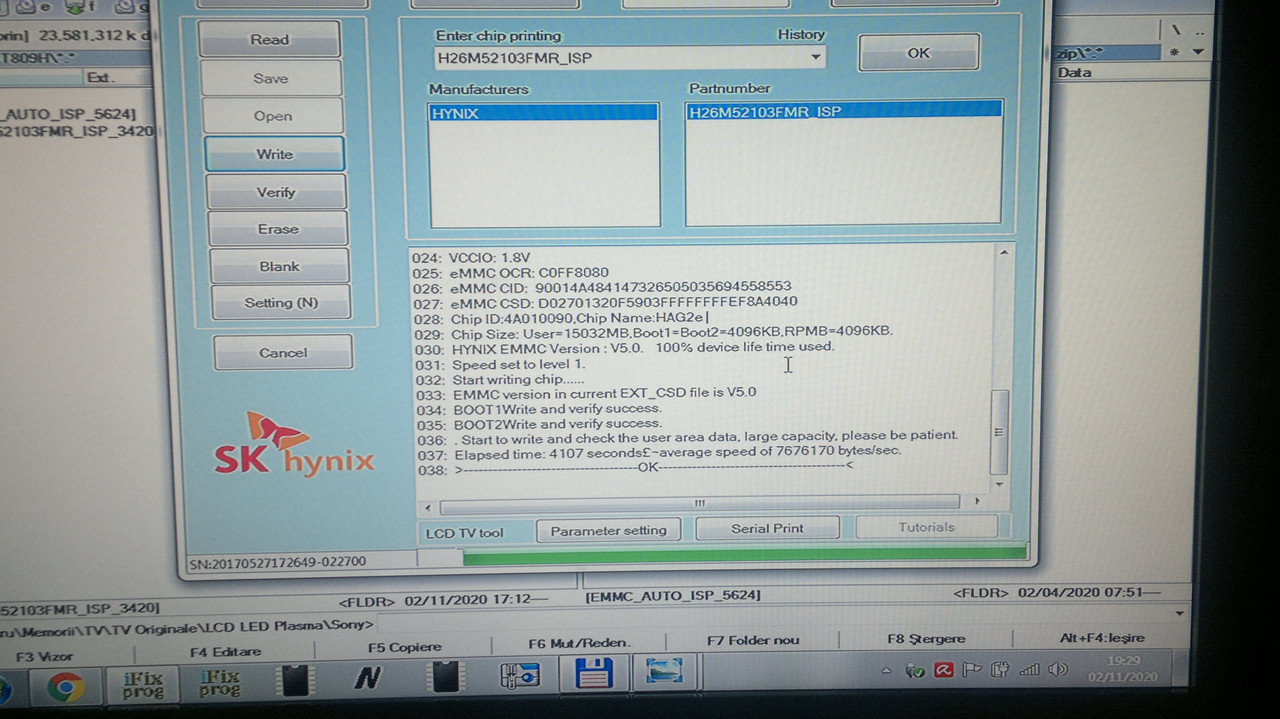Select H26M52103FMR_ISP in Partnumber list
Screen dimensions: 1280x719
point(844,111)
